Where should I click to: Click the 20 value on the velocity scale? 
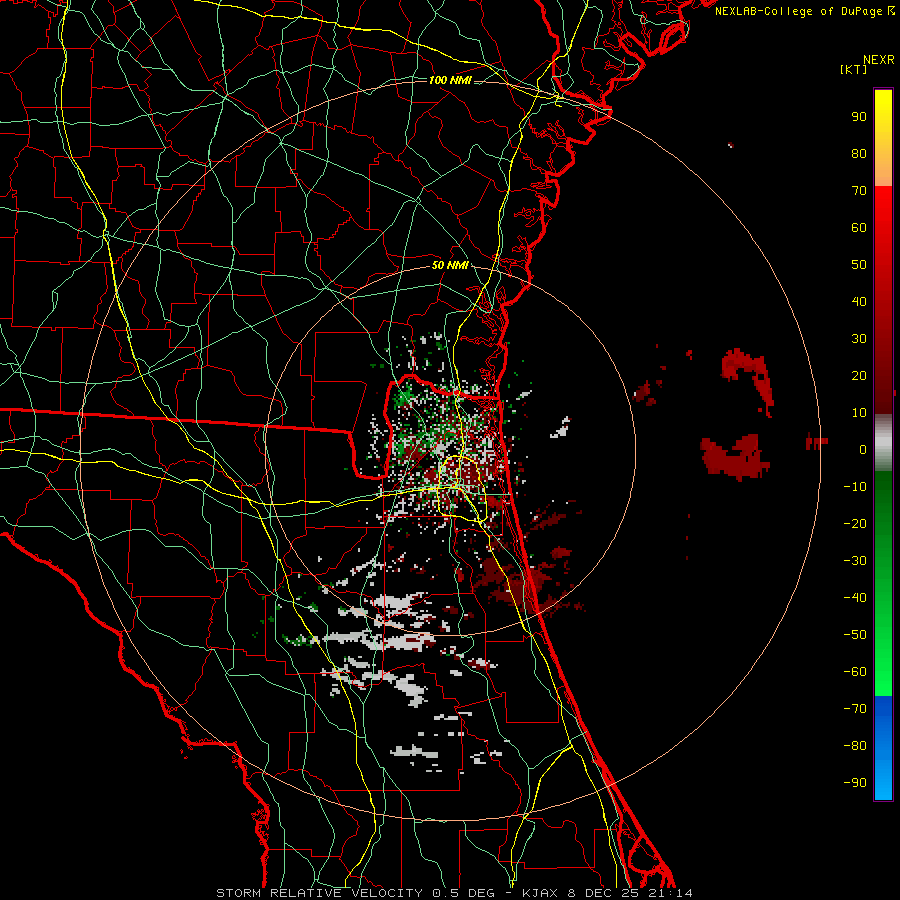point(859,376)
